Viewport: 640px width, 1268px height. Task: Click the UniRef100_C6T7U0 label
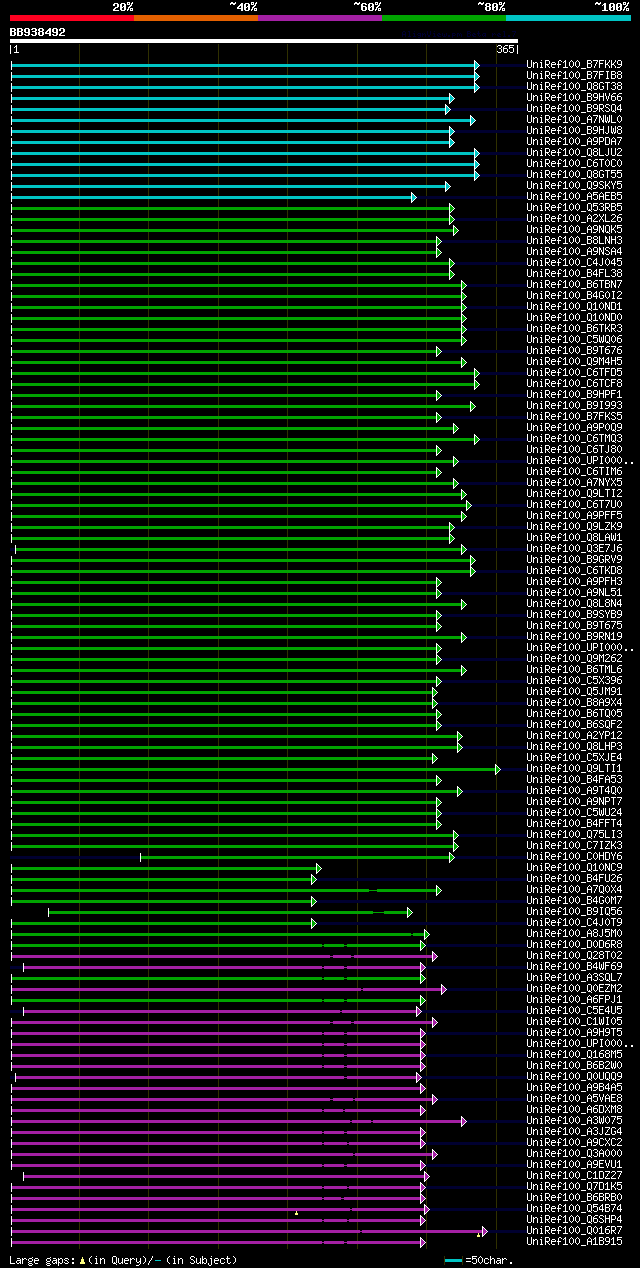click(x=574, y=505)
